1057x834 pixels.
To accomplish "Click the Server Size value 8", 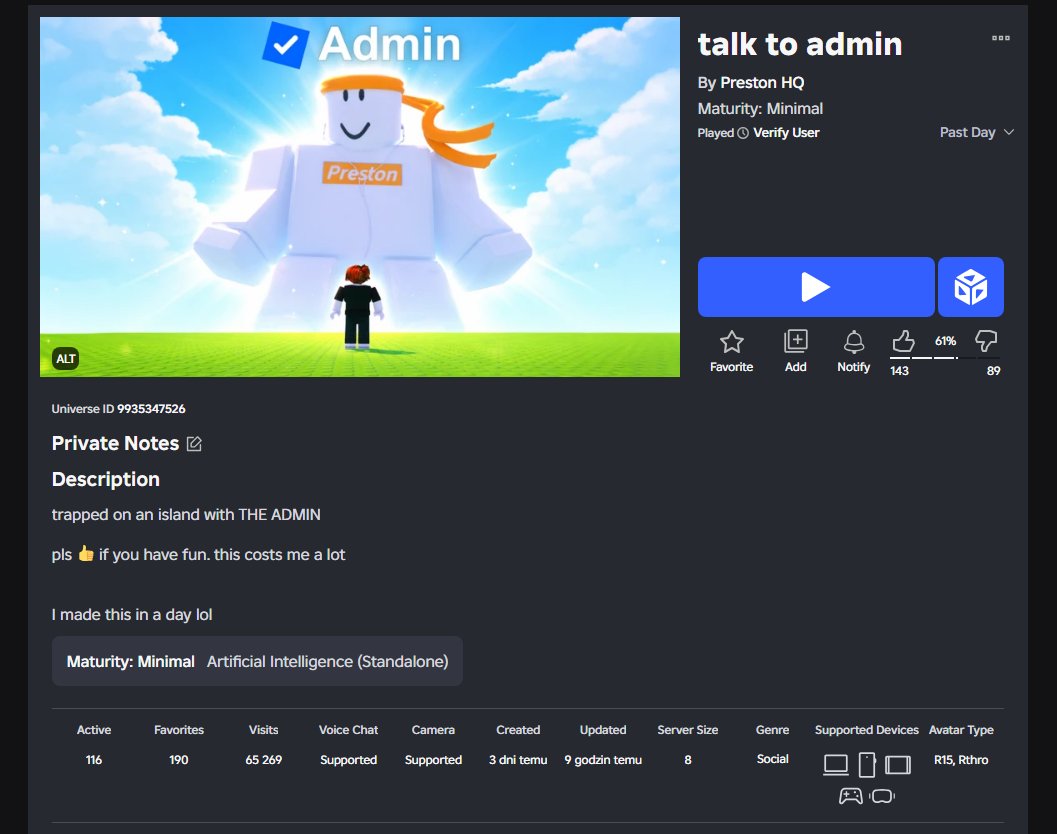I will click(x=688, y=760).
